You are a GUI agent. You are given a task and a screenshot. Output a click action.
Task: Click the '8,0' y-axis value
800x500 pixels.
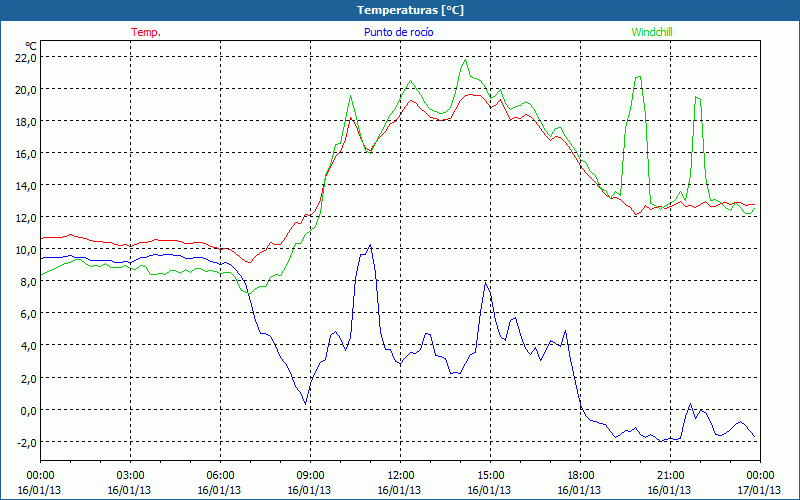coord(29,282)
